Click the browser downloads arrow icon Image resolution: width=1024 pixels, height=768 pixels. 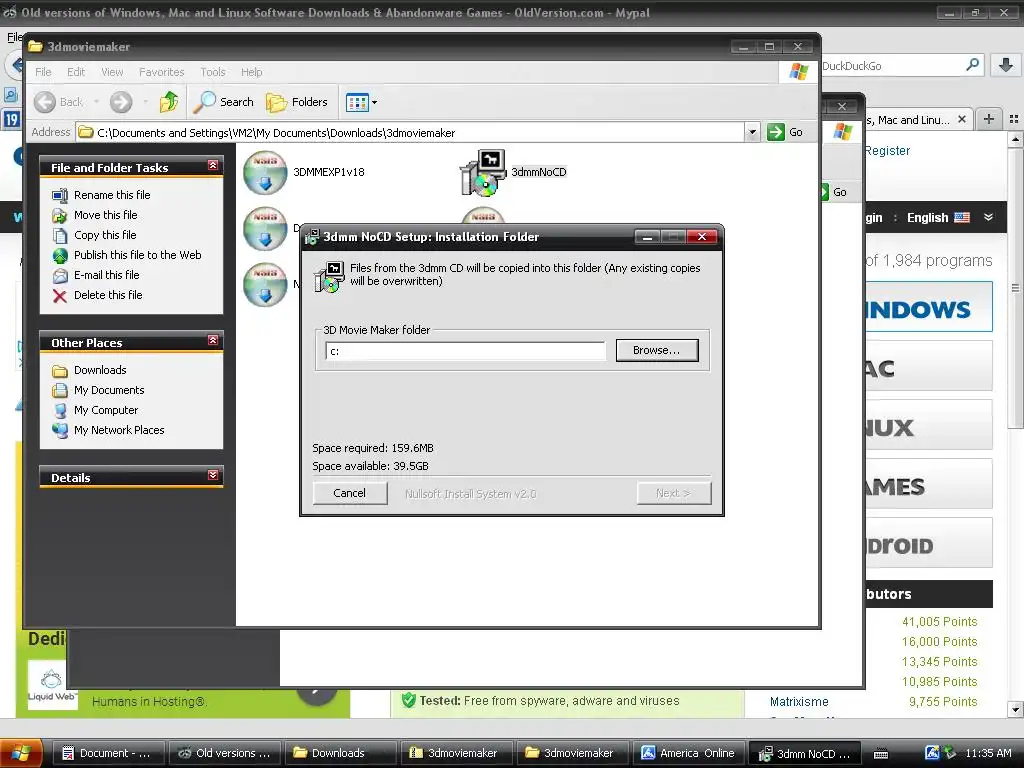[1006, 65]
